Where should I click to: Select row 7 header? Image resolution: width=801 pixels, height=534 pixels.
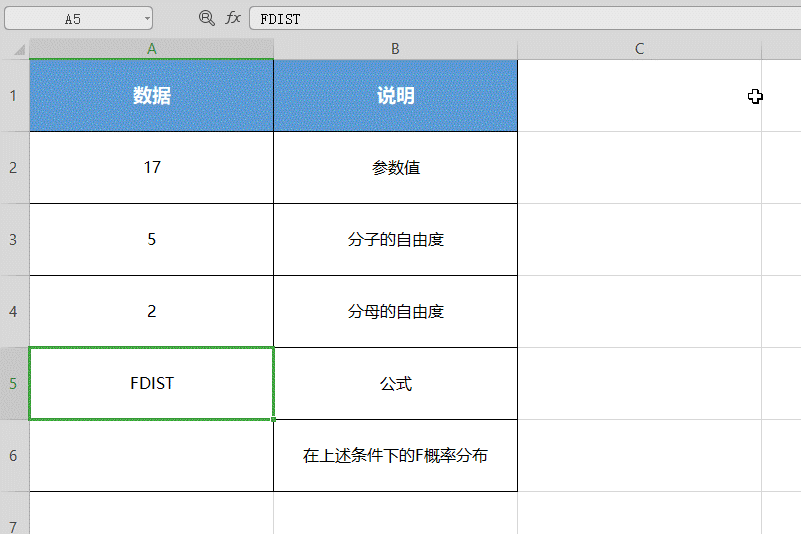click(x=14, y=514)
